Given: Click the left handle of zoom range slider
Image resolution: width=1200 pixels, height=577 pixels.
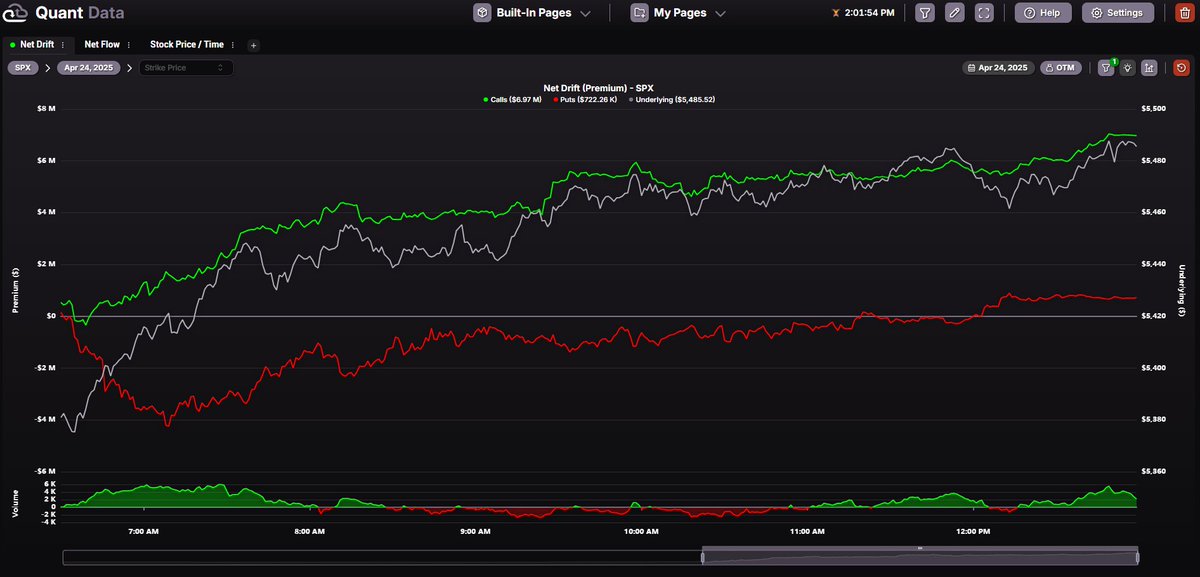Looking at the screenshot, I should point(702,557).
